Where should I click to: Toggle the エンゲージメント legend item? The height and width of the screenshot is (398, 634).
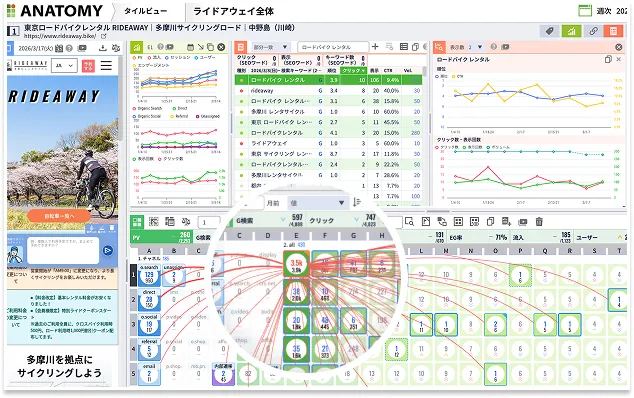click(x=150, y=65)
